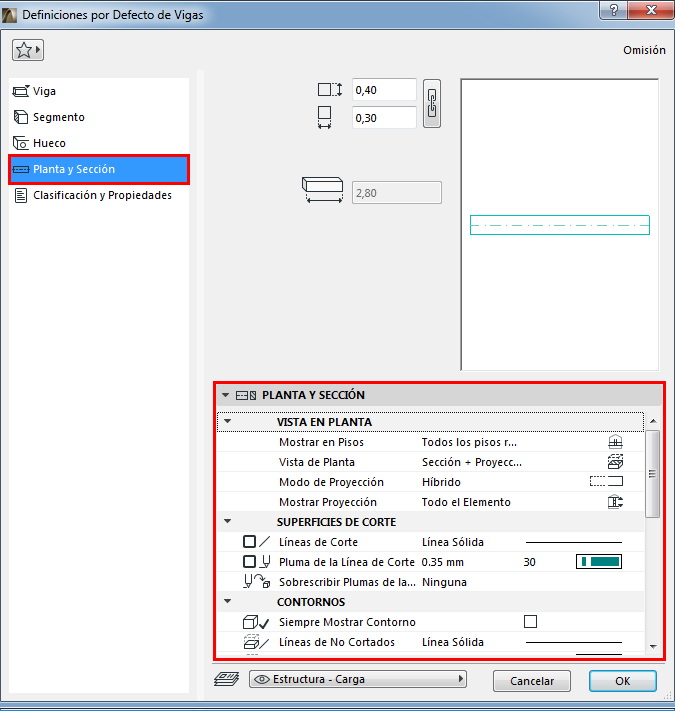The height and width of the screenshot is (711, 675).
Task: Select the Viga page
Action: [x=99, y=91]
